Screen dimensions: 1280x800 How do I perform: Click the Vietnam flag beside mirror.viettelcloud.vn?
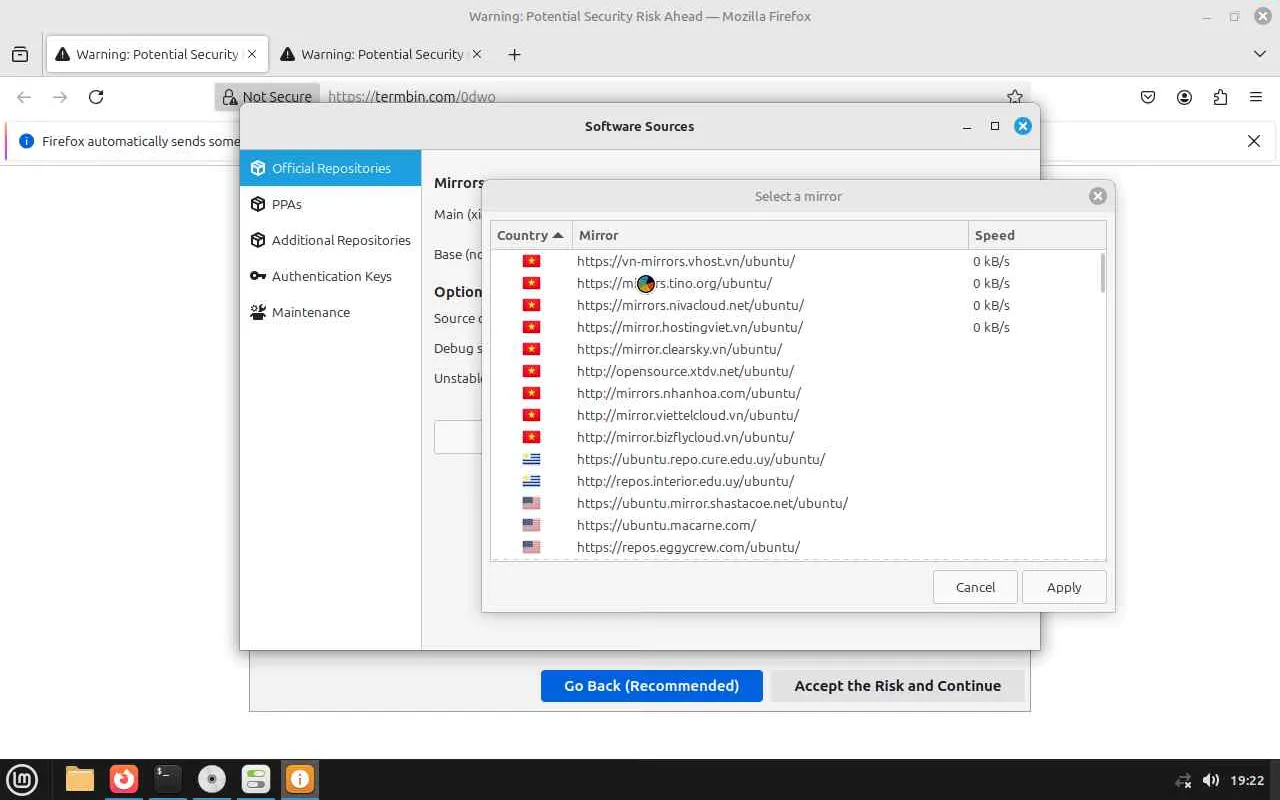tap(531, 415)
